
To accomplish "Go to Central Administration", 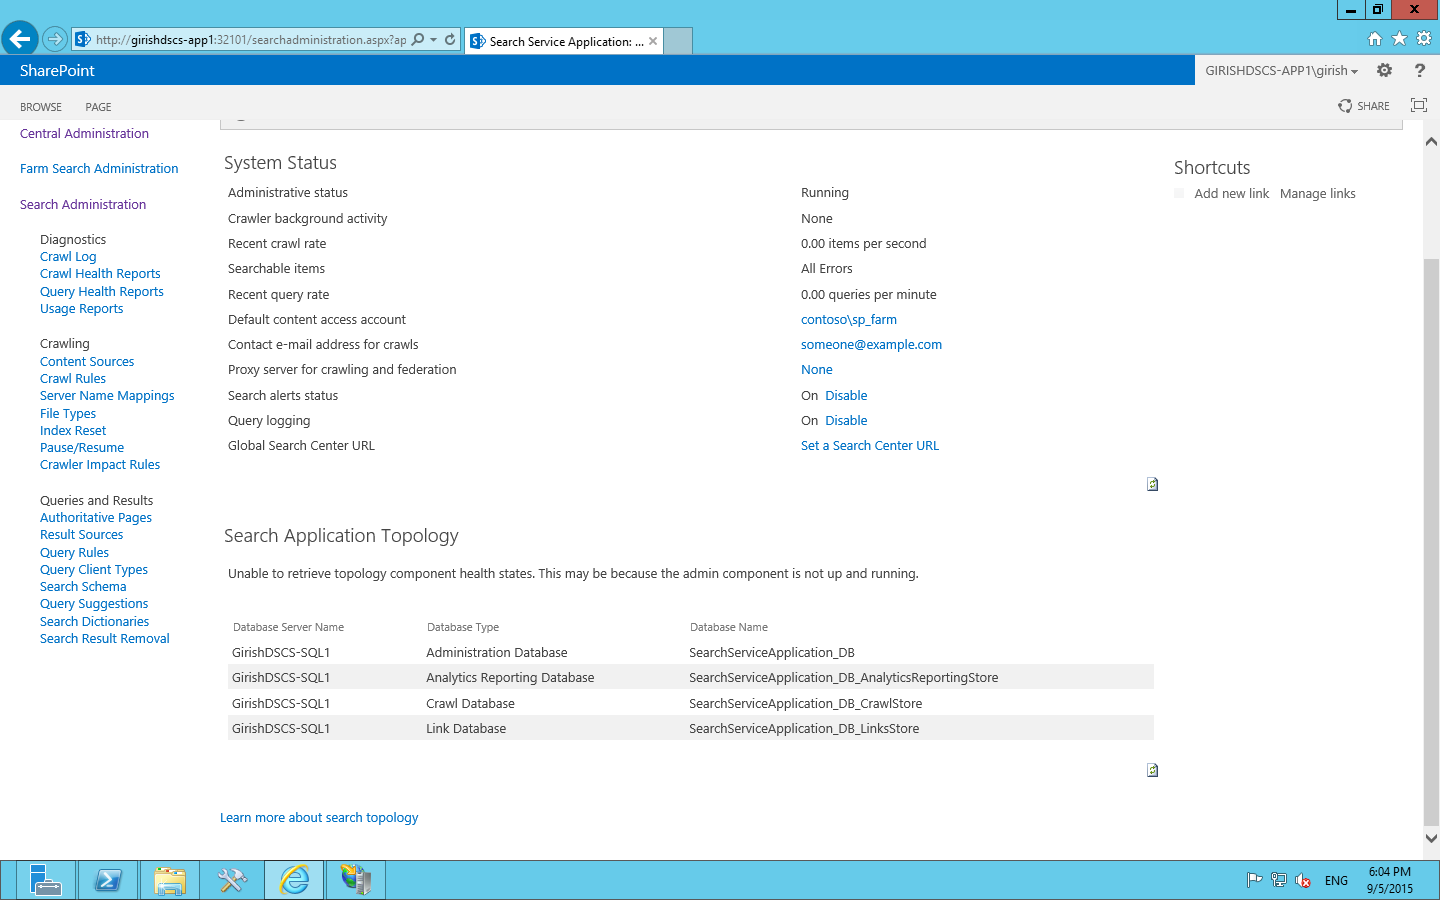I will tap(84, 133).
